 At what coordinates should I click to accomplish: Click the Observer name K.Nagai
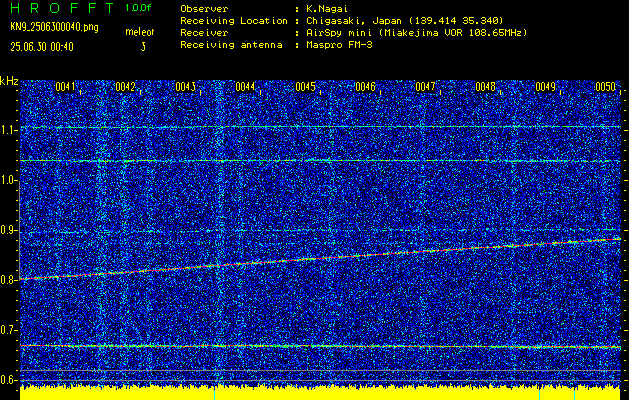coord(328,9)
